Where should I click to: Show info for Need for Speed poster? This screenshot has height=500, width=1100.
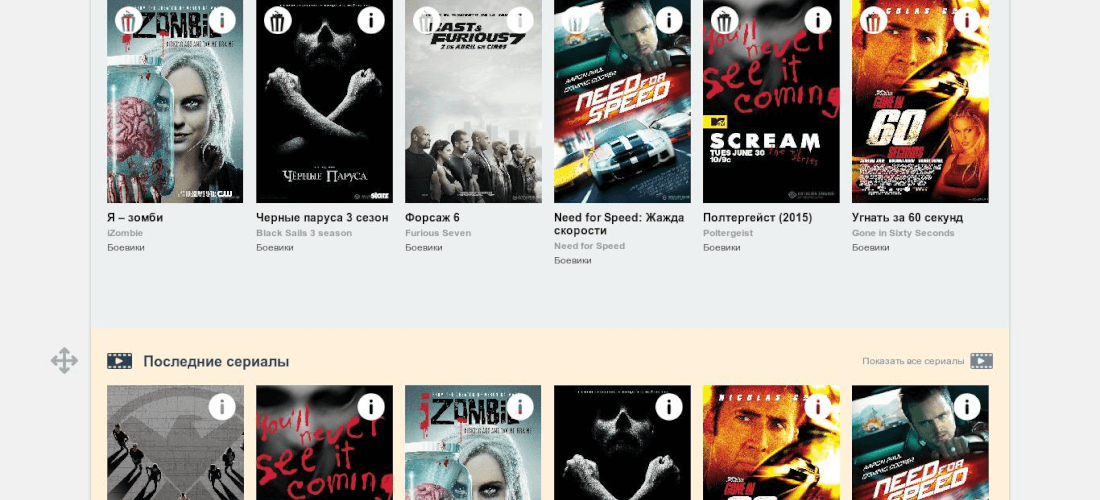pyautogui.click(x=669, y=20)
